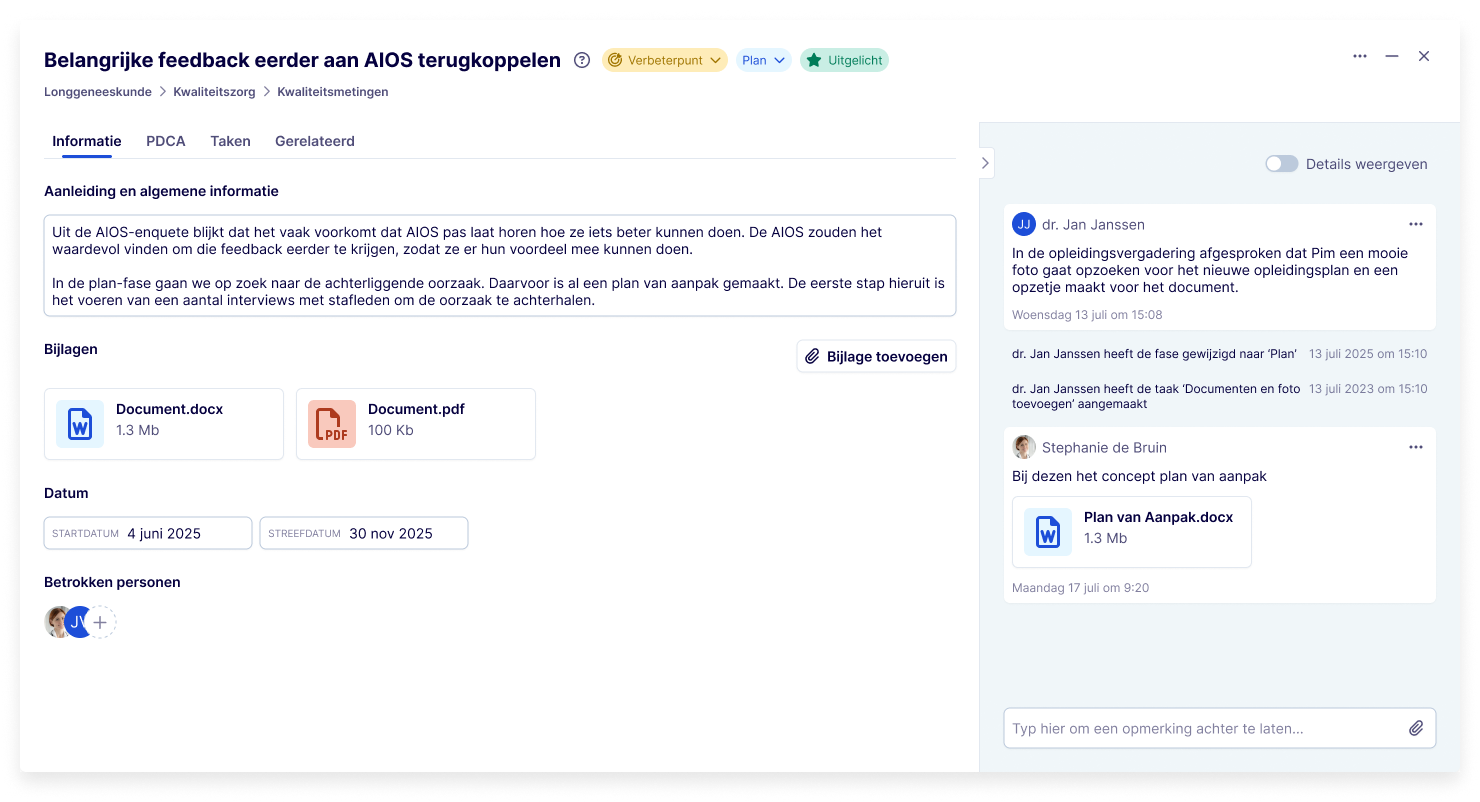
Task: Switch to the PDCA tab
Action: (166, 141)
